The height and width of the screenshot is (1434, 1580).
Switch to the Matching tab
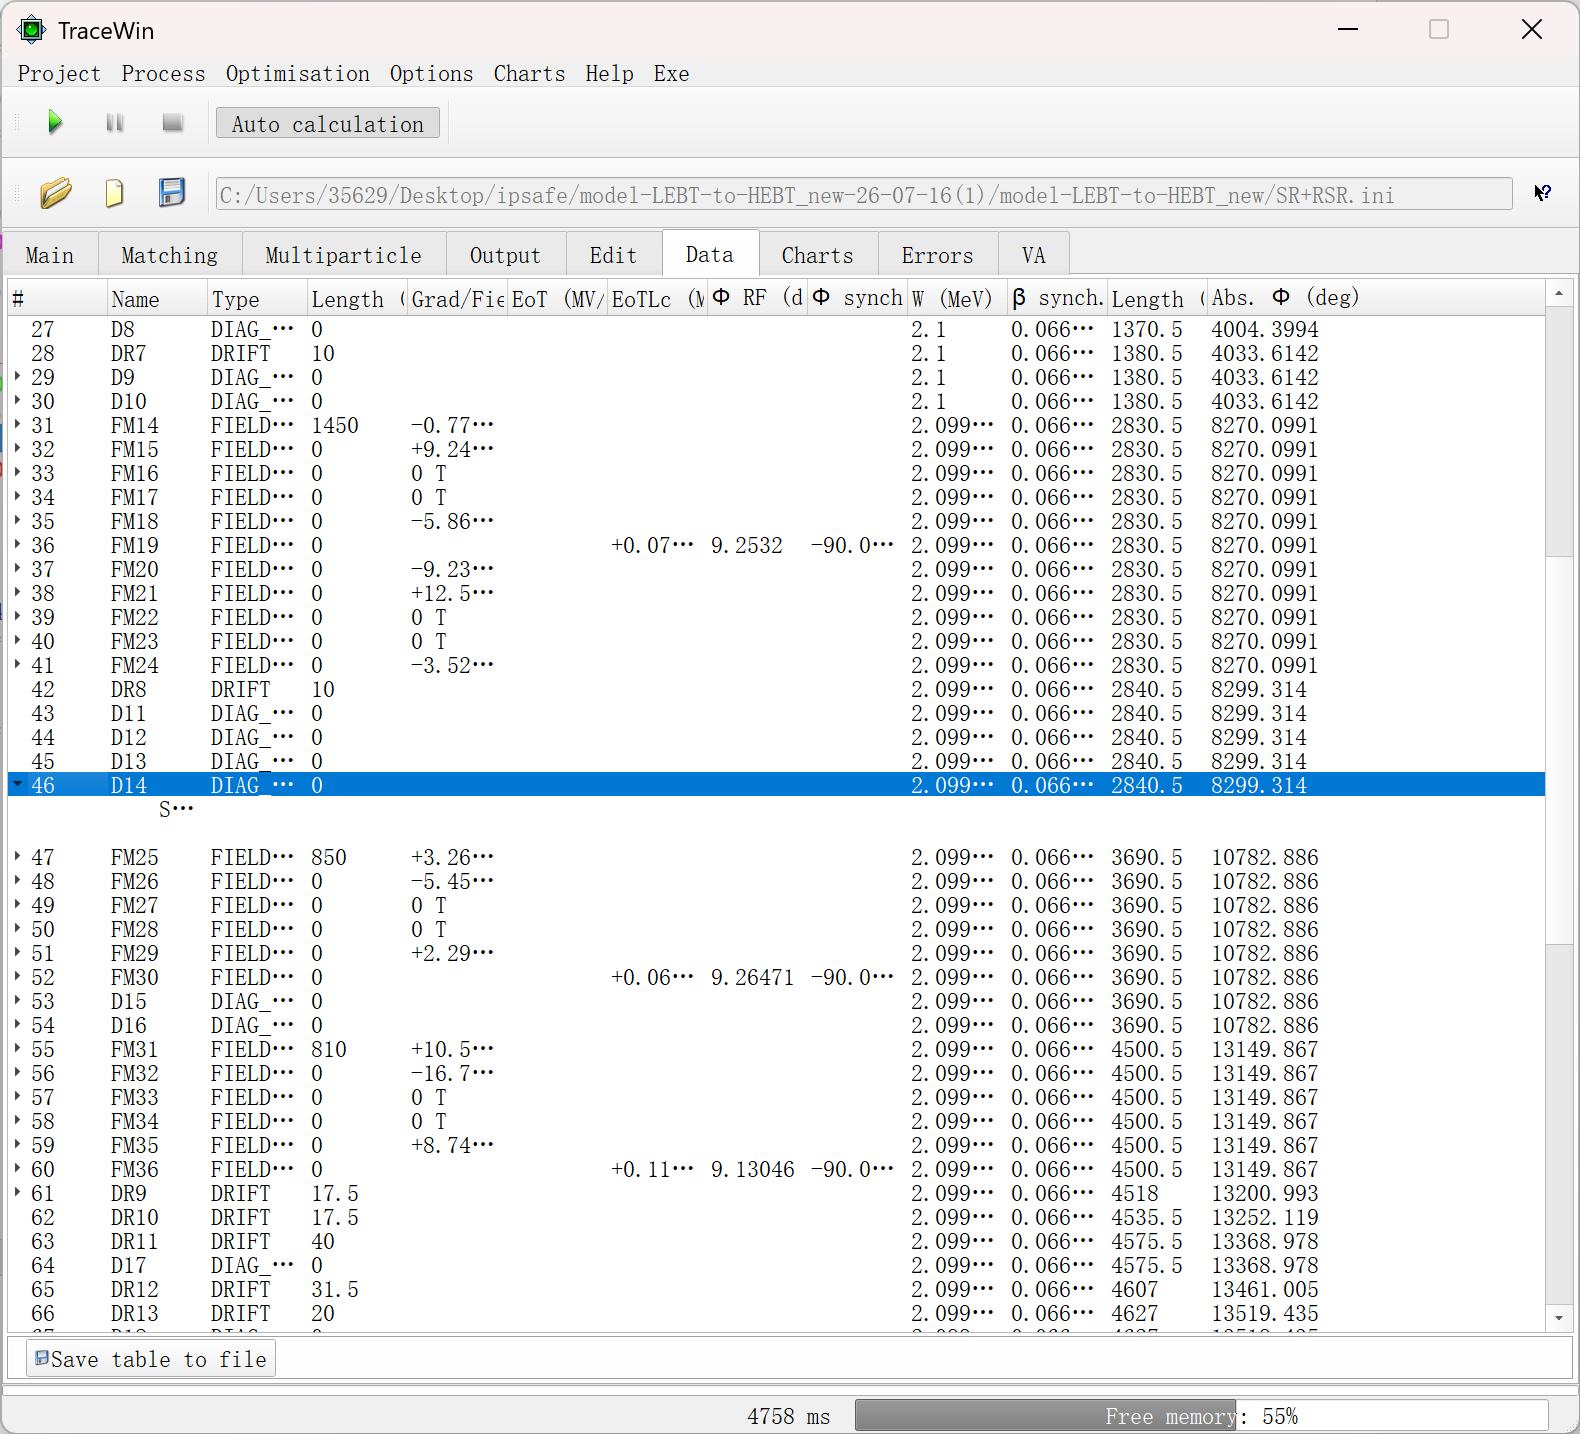pos(170,255)
